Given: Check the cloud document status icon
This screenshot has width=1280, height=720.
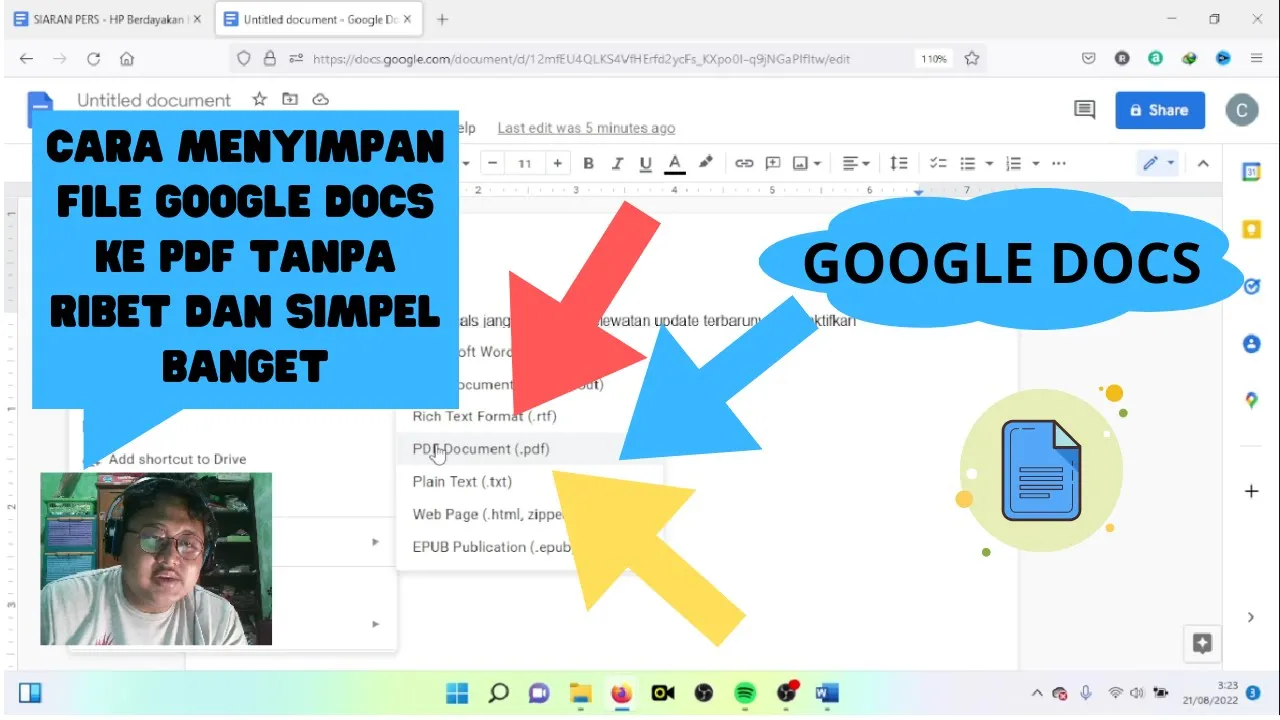Looking at the screenshot, I should [321, 99].
